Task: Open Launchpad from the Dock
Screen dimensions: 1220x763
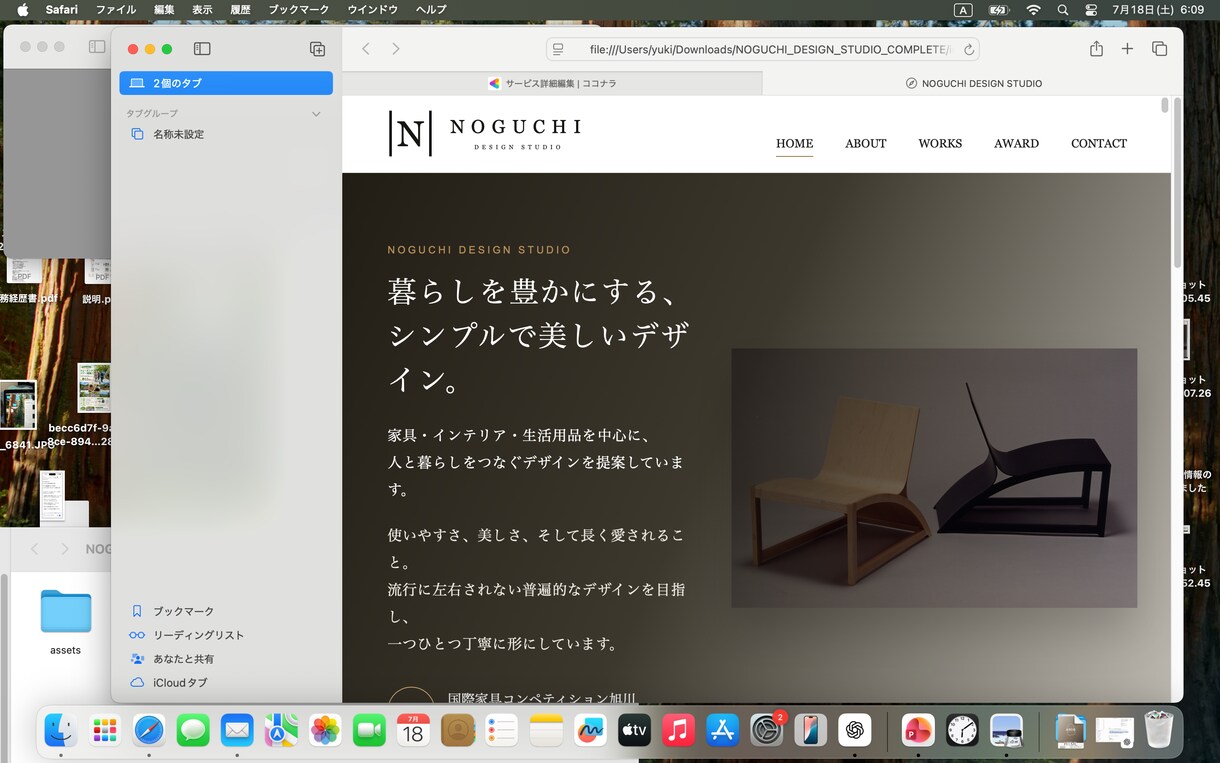Action: (x=105, y=730)
